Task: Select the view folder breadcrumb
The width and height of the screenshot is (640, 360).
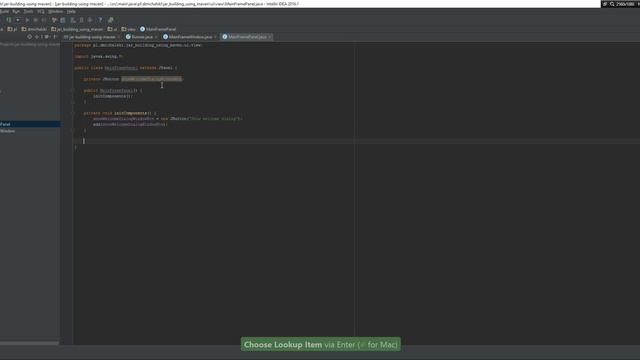Action: (x=129, y=29)
